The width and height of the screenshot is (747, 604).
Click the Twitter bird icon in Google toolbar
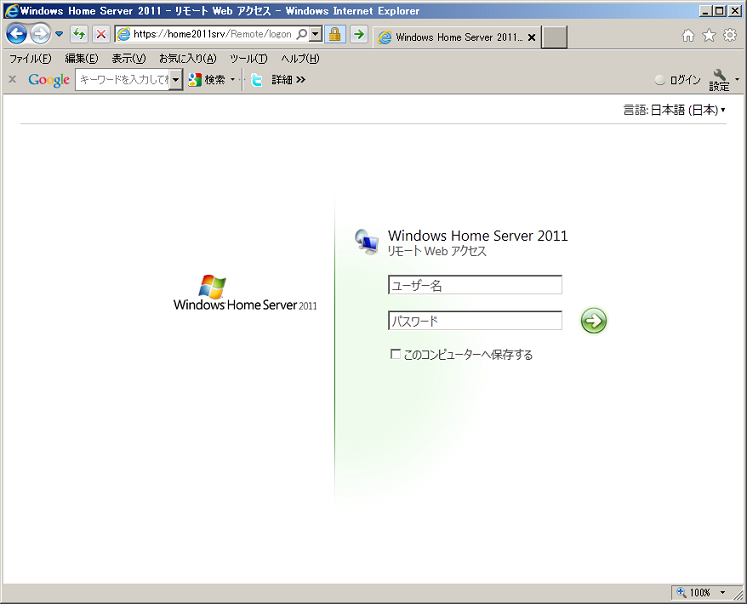pos(257,80)
